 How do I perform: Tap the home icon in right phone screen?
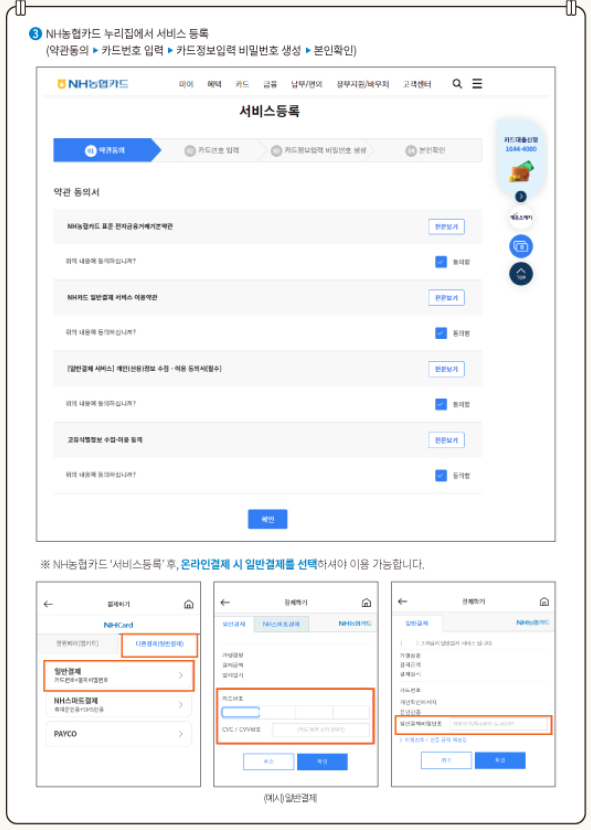544,601
